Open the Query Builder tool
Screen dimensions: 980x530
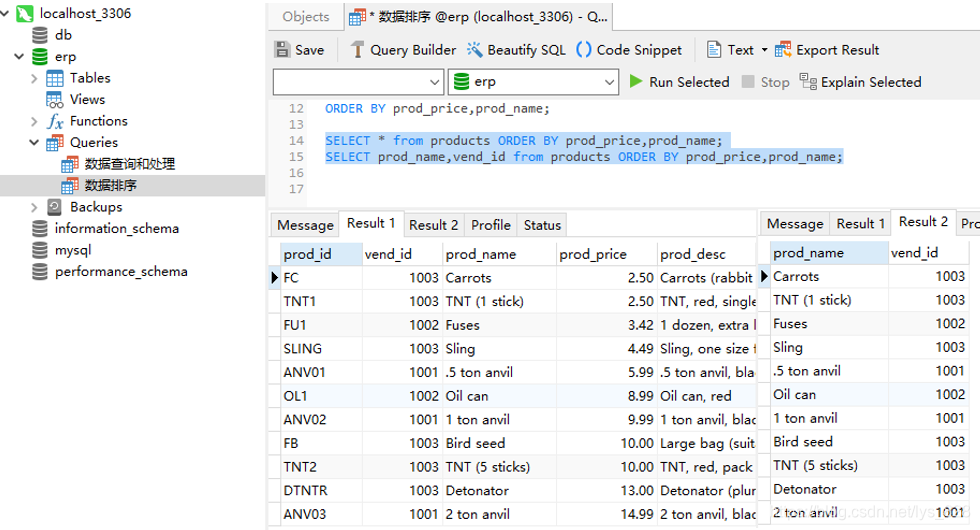(403, 50)
